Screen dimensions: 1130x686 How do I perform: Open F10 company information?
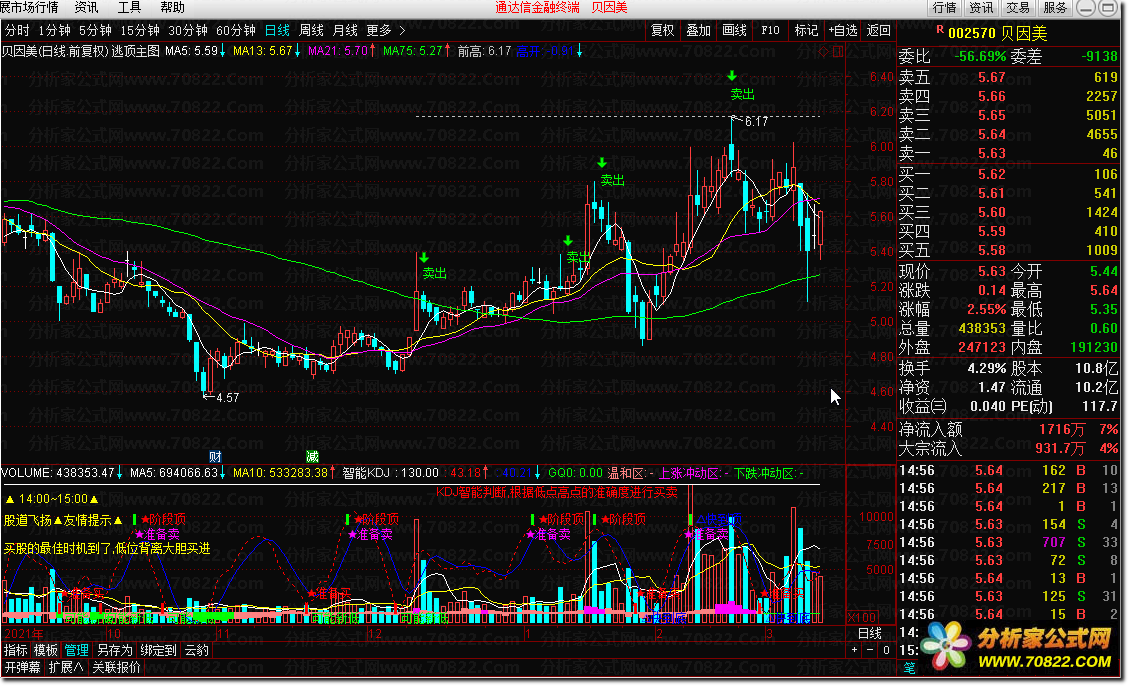tap(770, 31)
